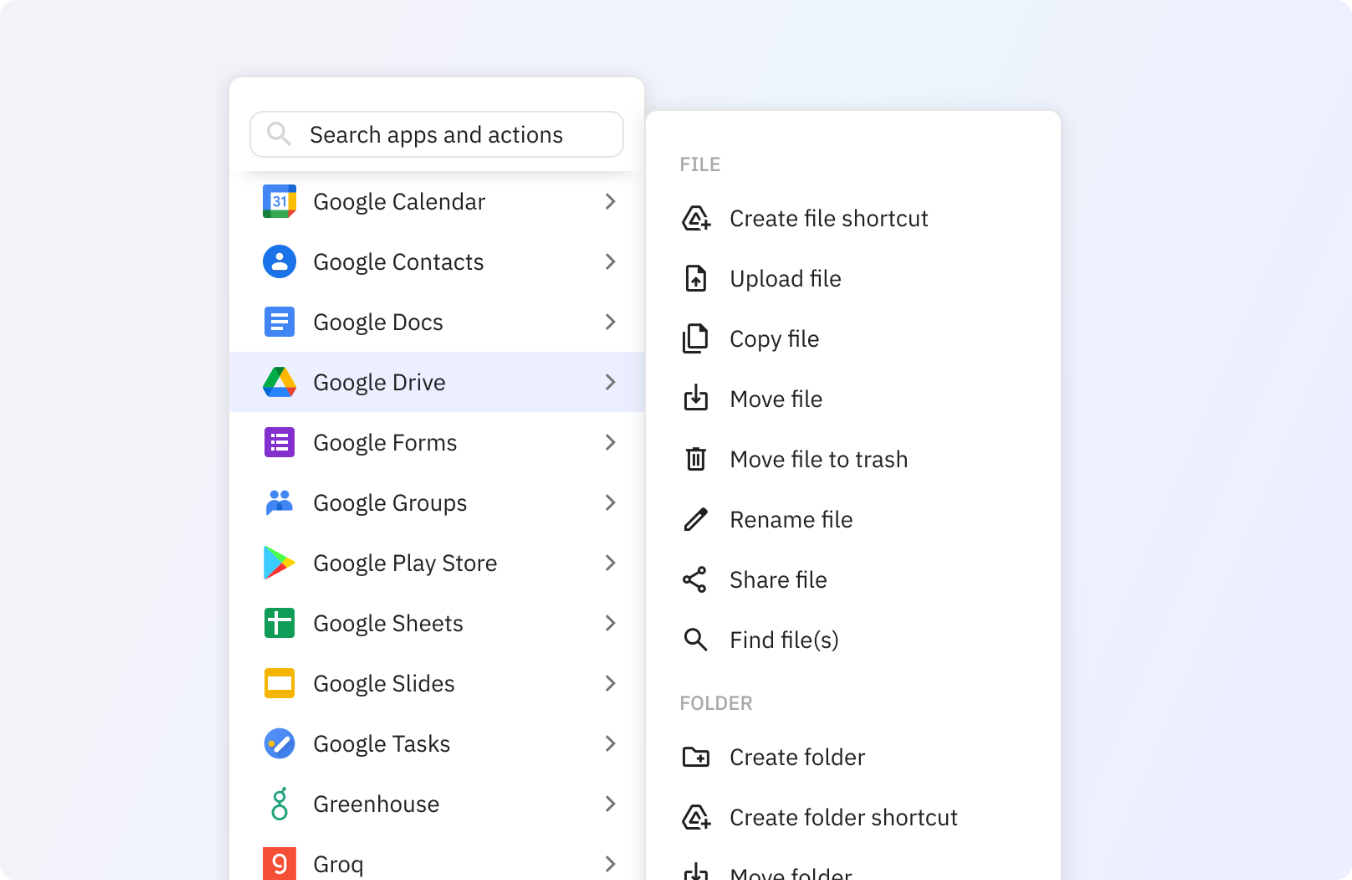Click the FILE section heading
1352x880 pixels.
coord(700,164)
